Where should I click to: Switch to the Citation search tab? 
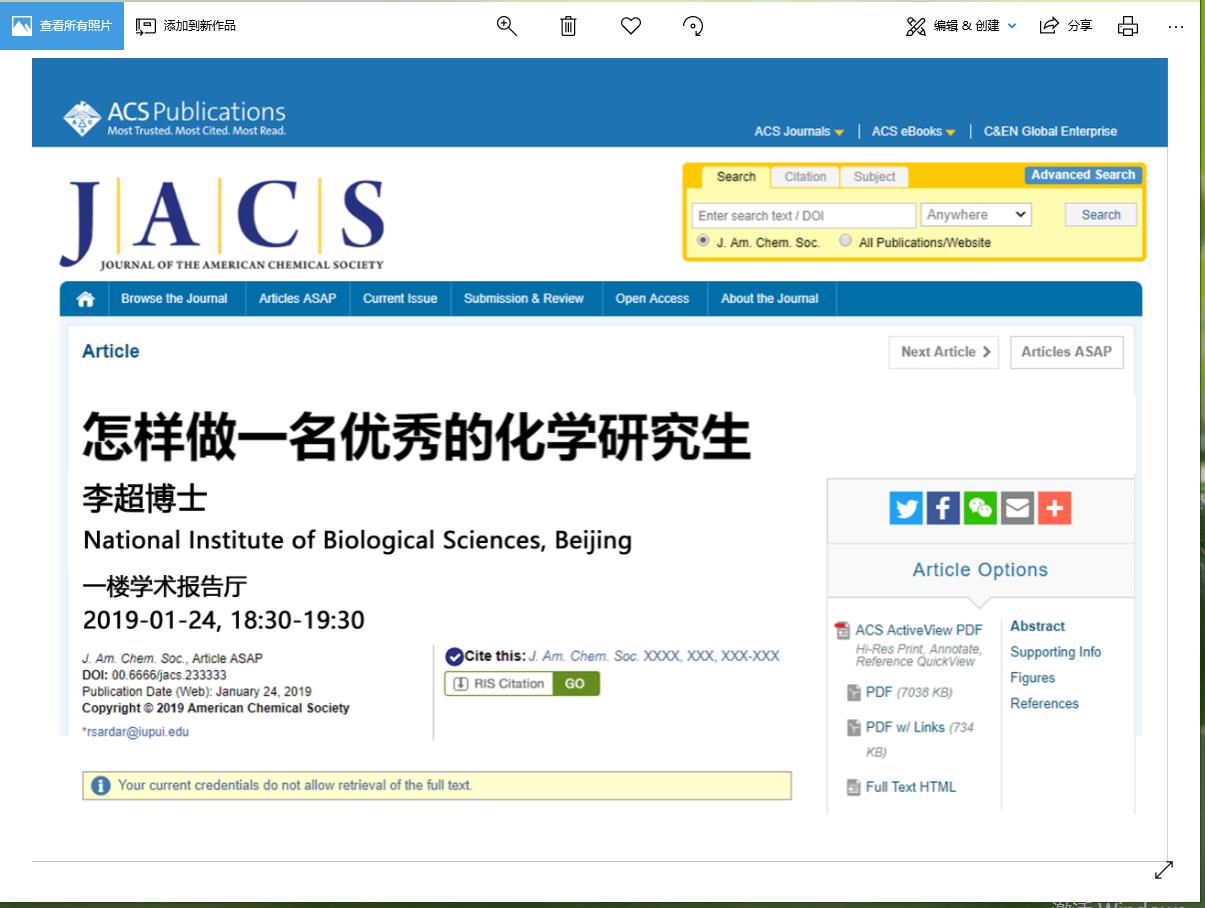tap(805, 177)
